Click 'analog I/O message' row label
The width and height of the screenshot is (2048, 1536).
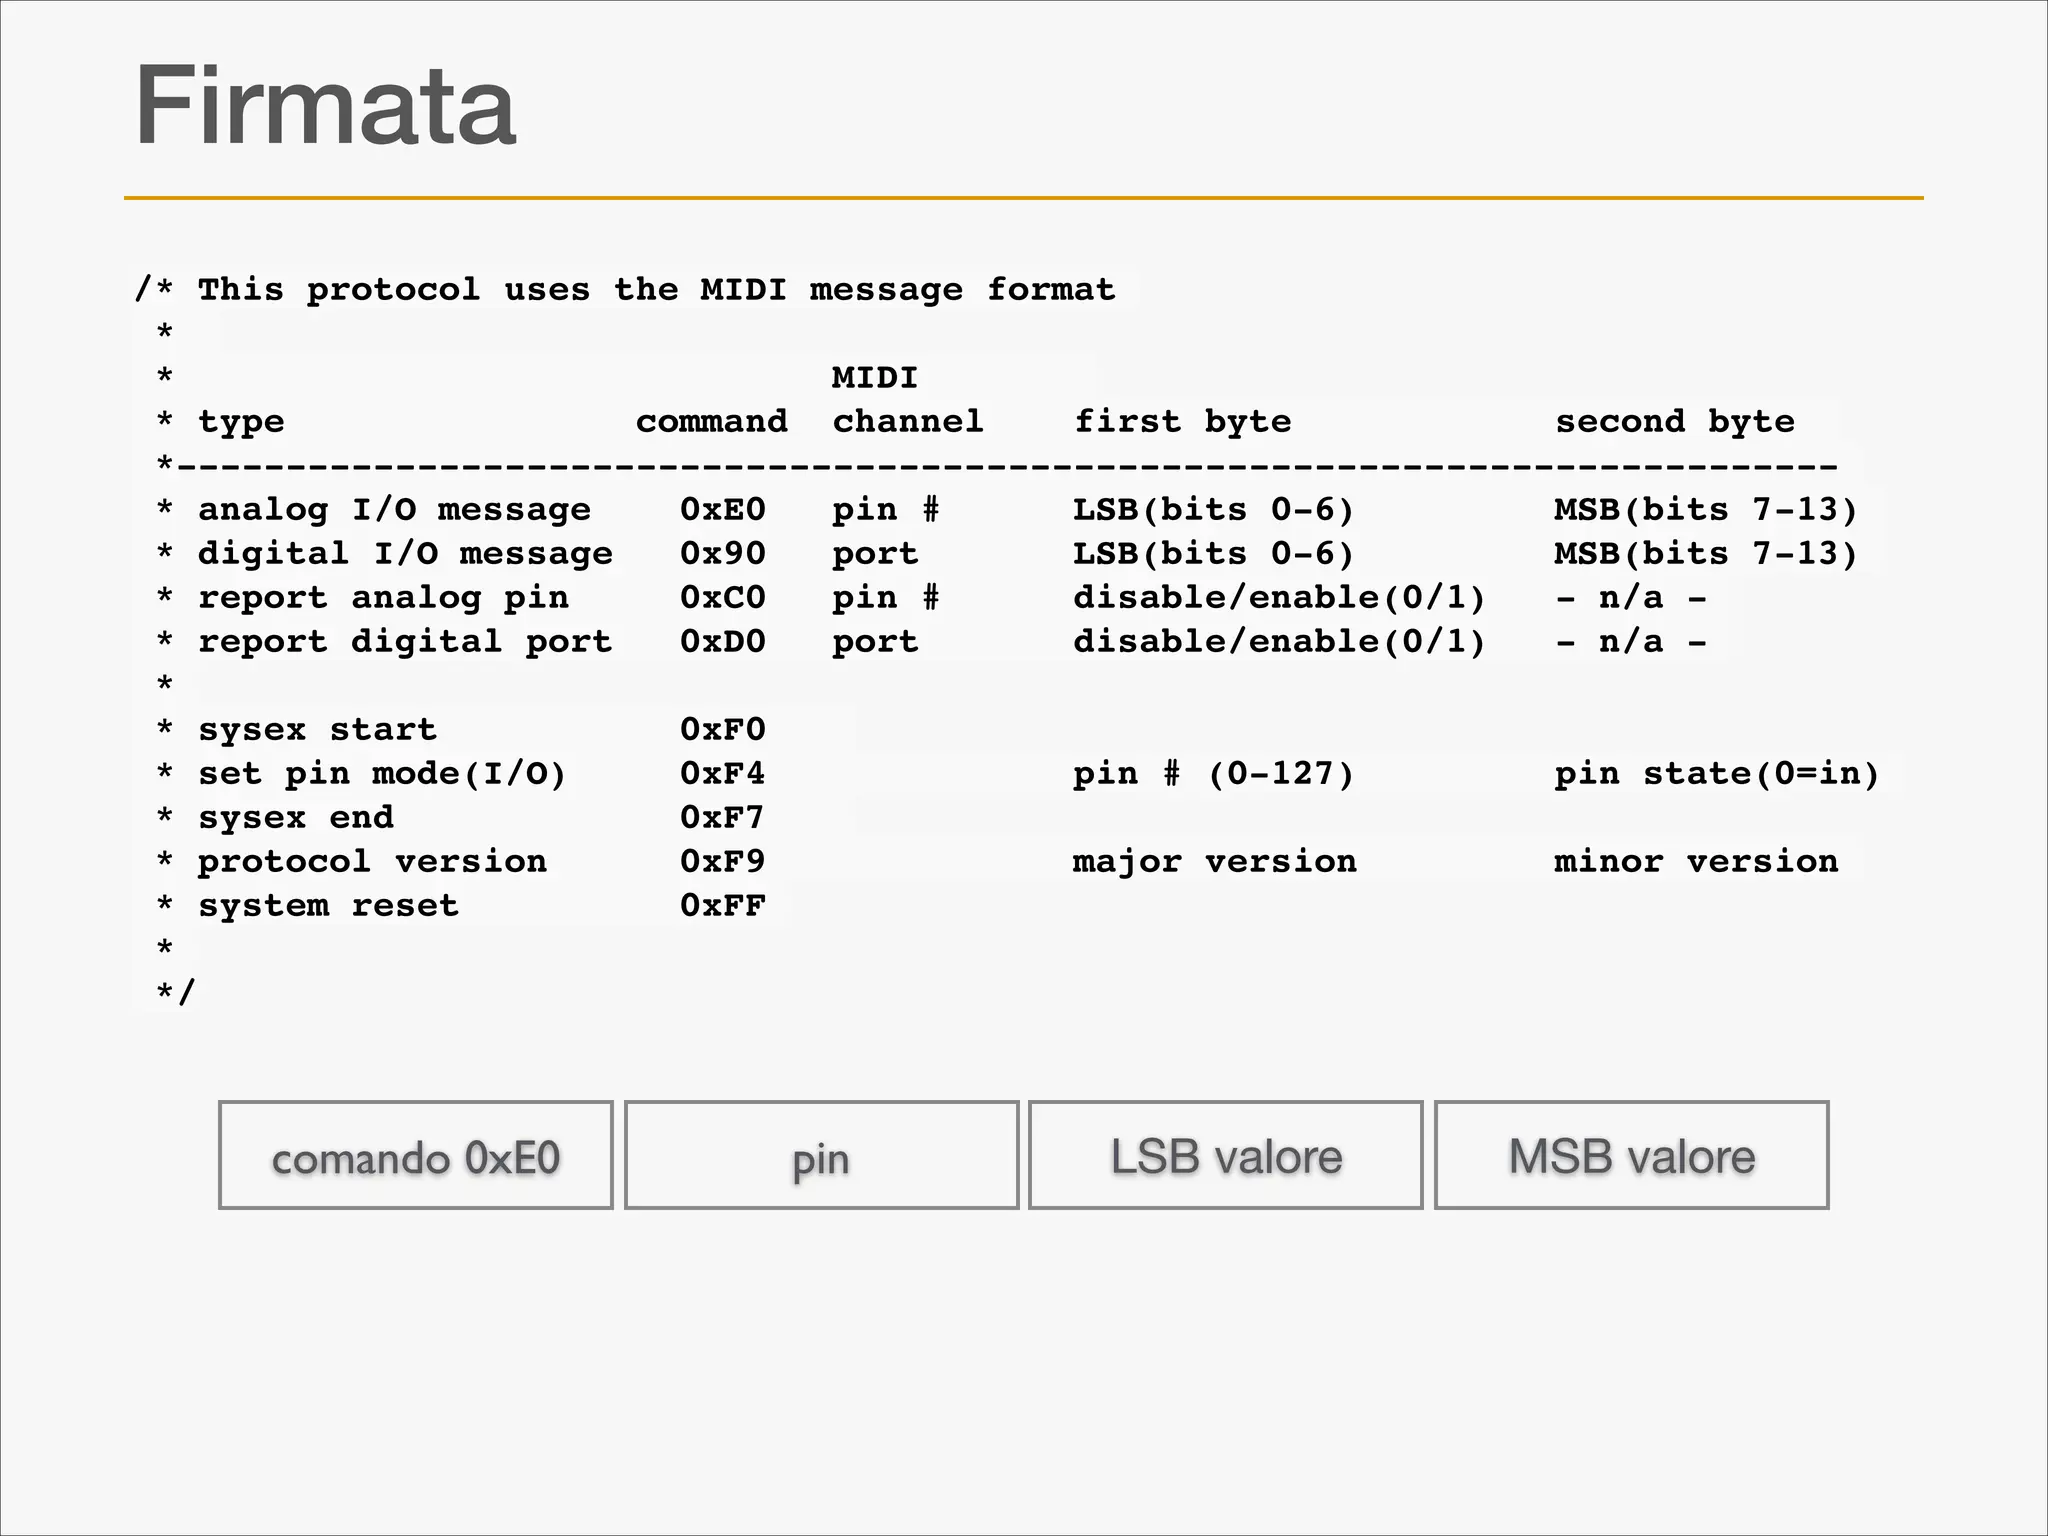pyautogui.click(x=394, y=510)
